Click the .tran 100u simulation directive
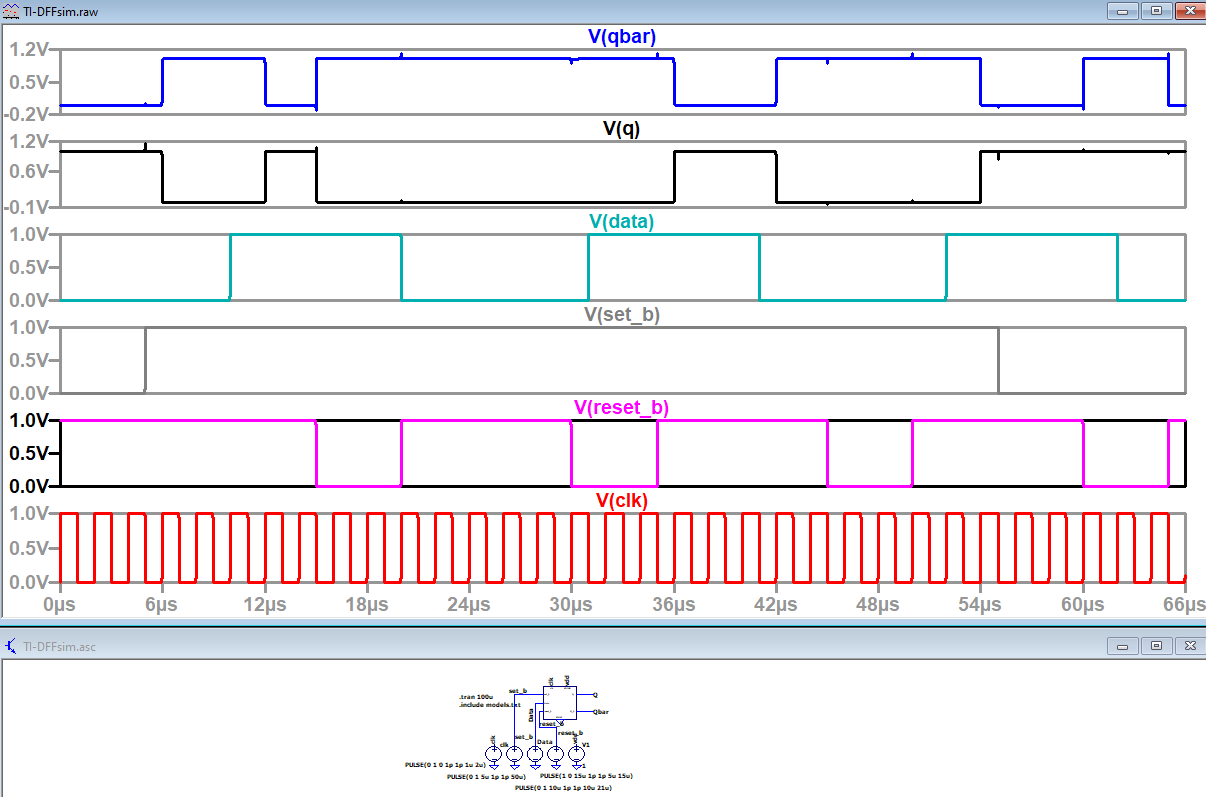This screenshot has width=1206, height=797. (x=476, y=696)
